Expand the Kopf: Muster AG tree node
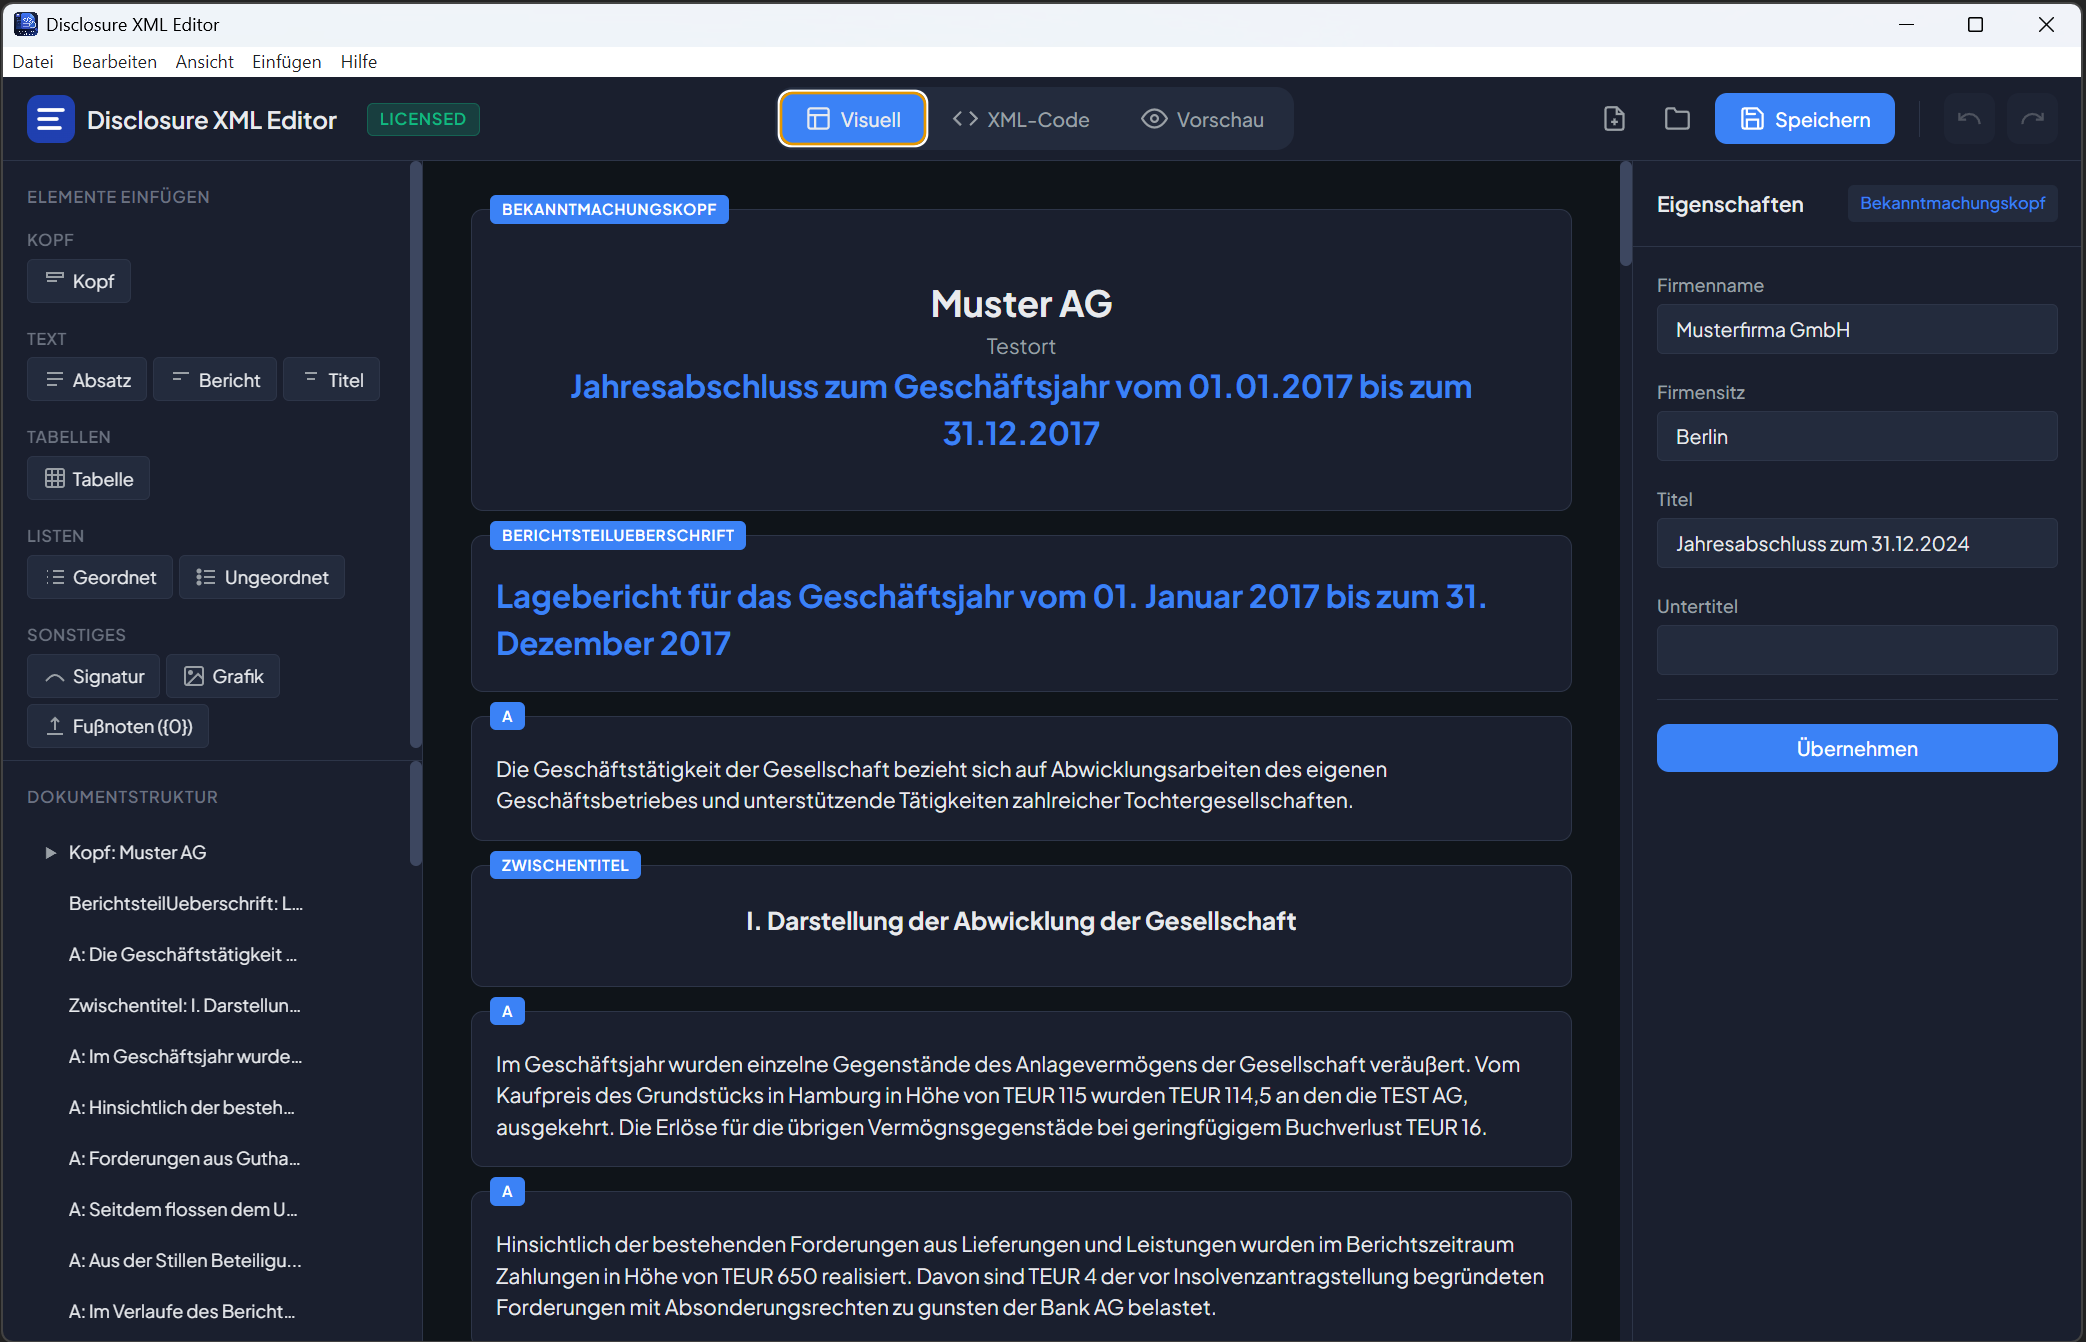This screenshot has height=1342, width=2086. [x=51, y=852]
